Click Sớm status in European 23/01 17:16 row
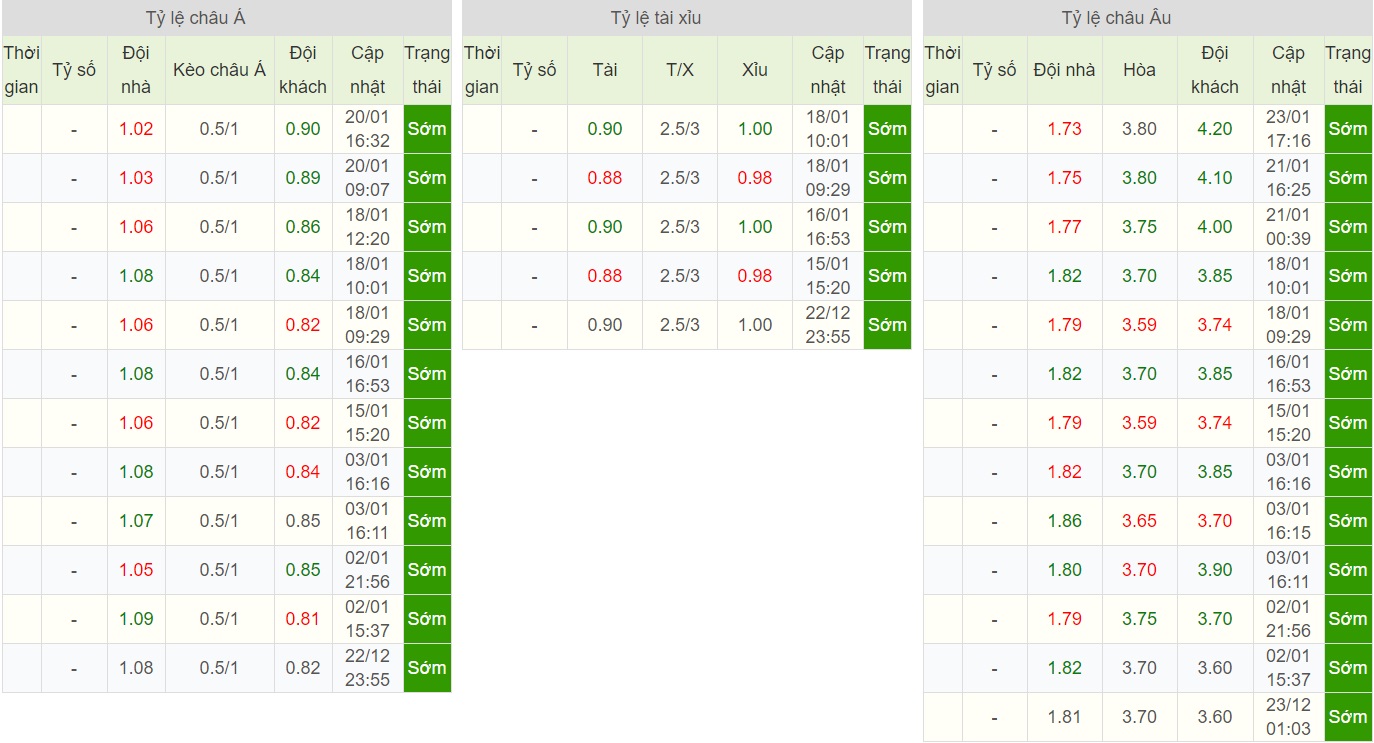Image resolution: width=1374 pixels, height=743 pixels. 1348,129
